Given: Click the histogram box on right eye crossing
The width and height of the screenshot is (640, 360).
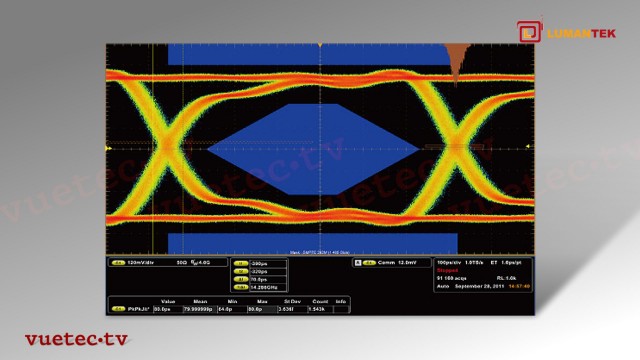Looking at the screenshot, I should (454, 146).
